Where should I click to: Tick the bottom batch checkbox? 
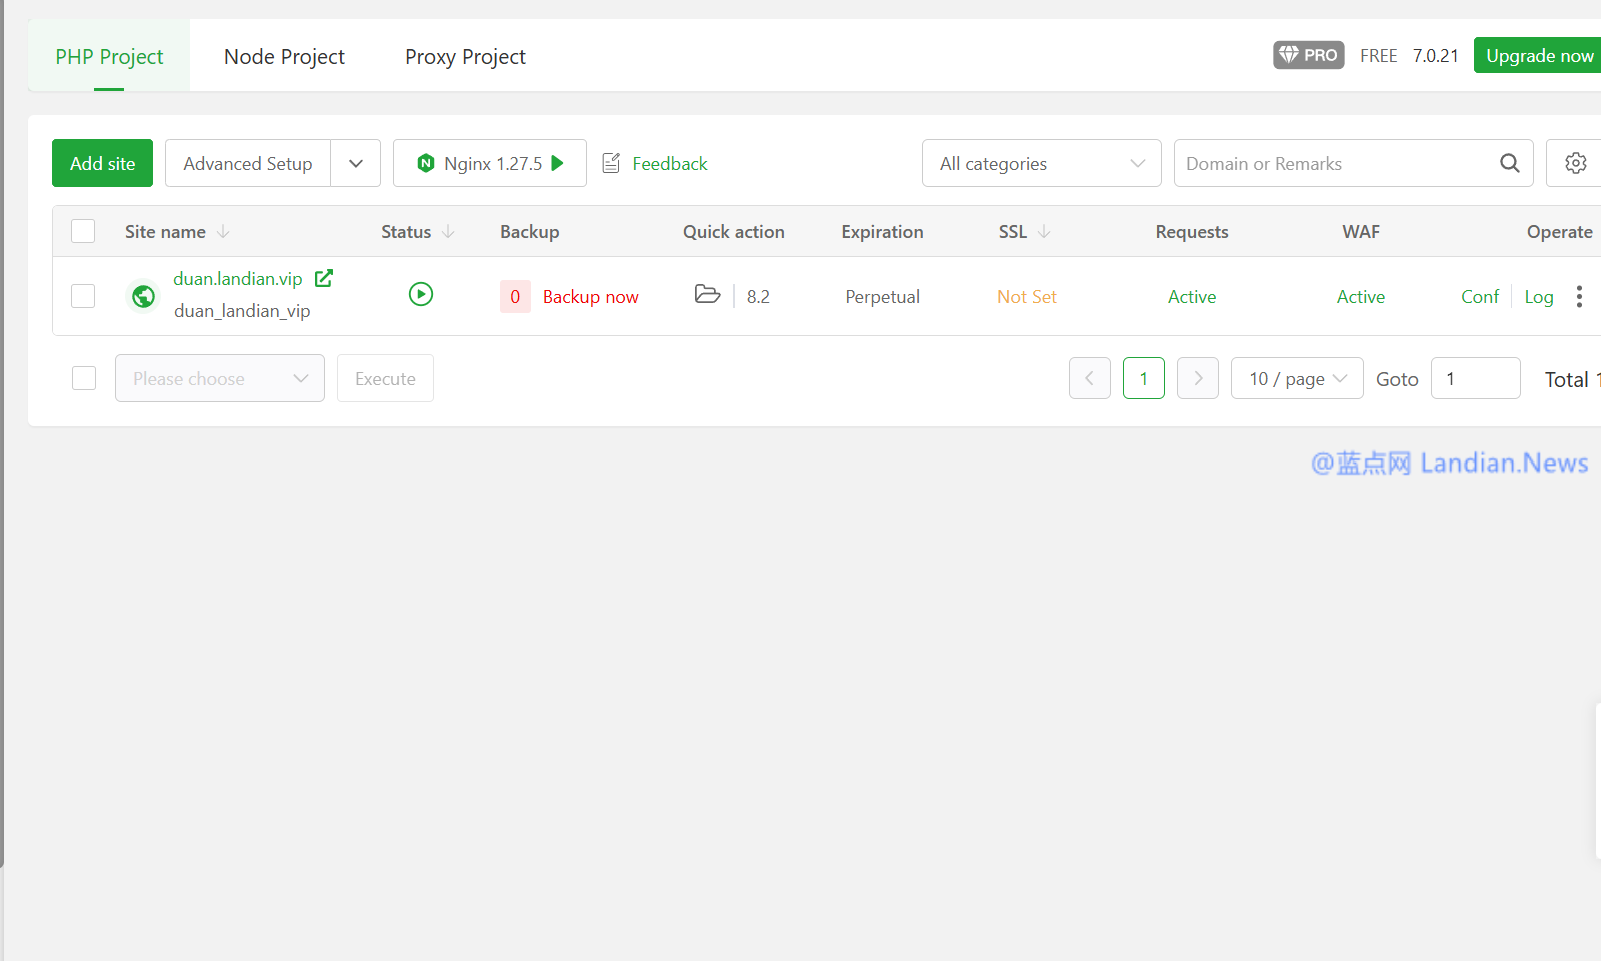coord(84,378)
